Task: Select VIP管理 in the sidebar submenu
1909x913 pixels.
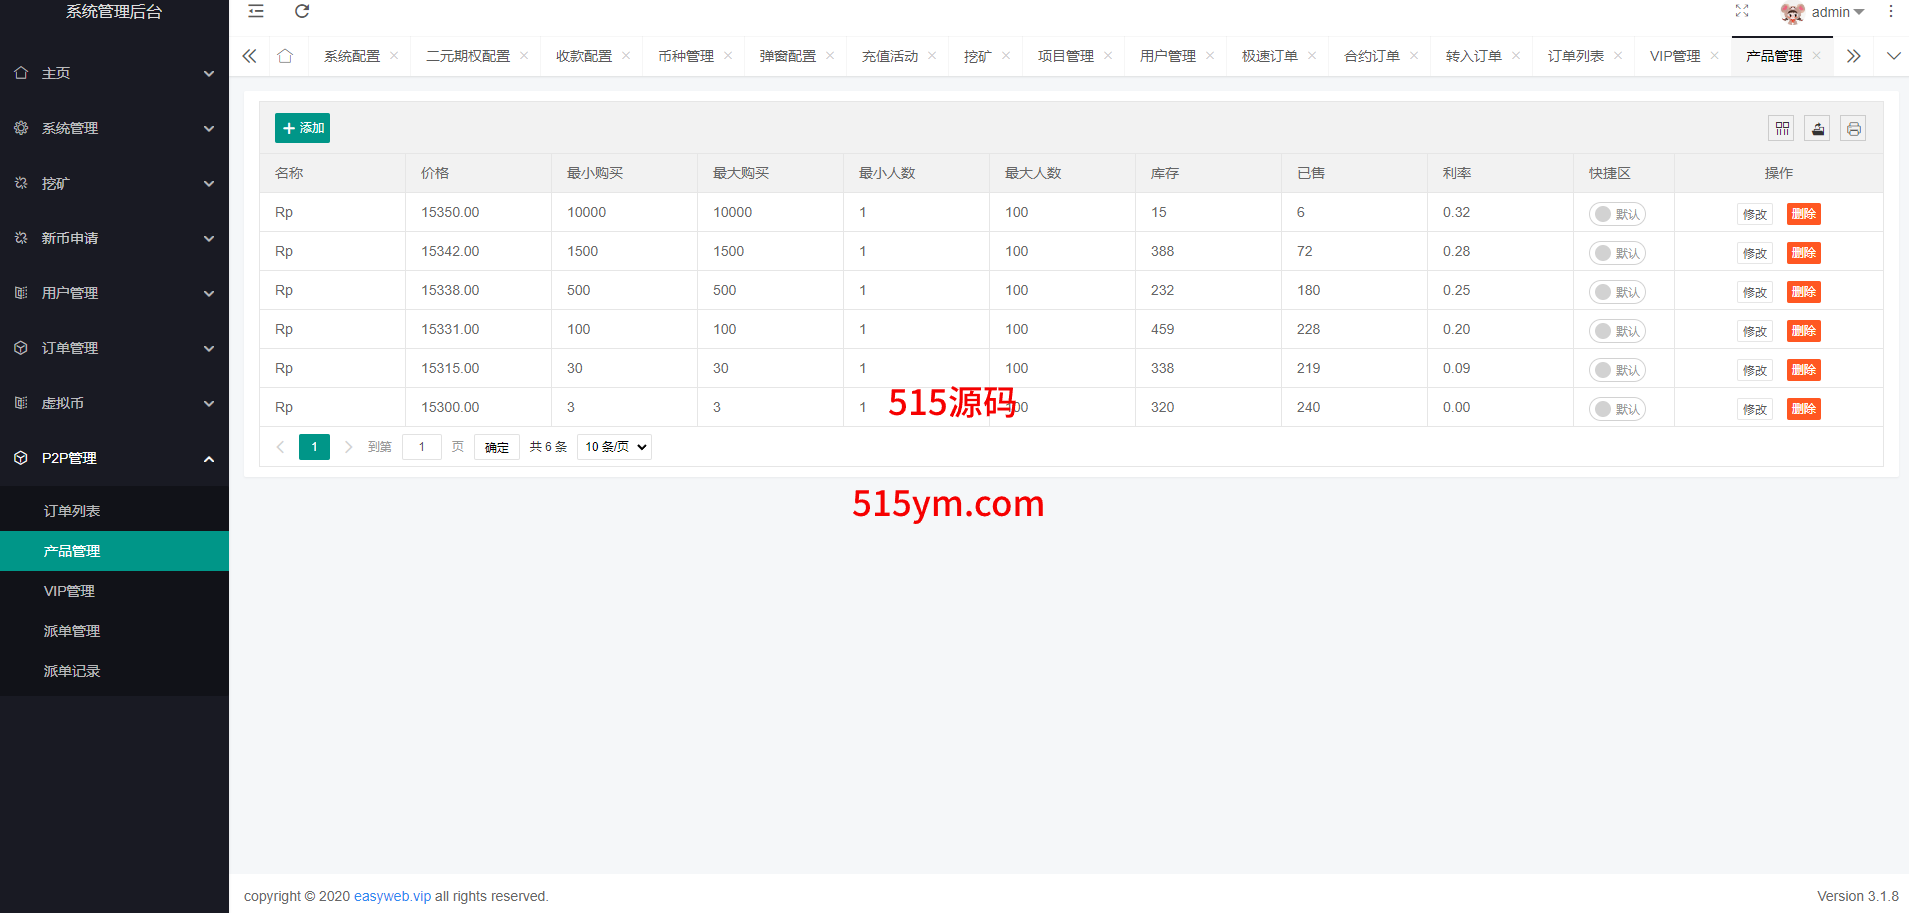Action: coord(69,591)
